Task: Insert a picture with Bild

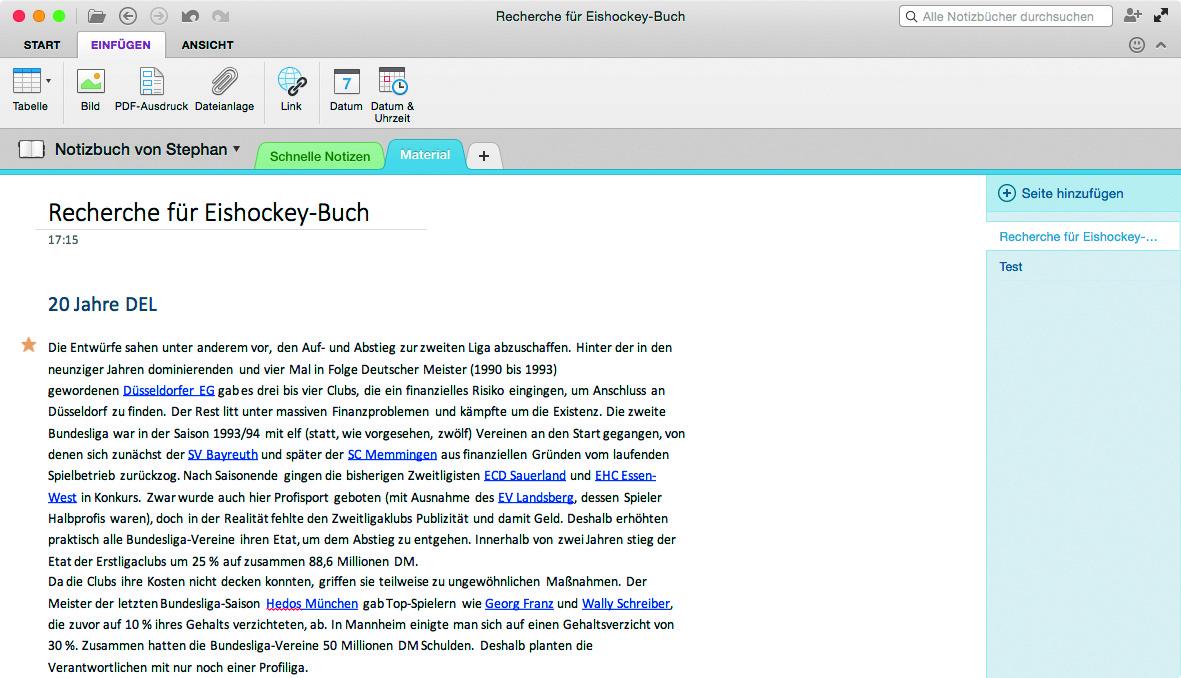Action: [x=90, y=90]
